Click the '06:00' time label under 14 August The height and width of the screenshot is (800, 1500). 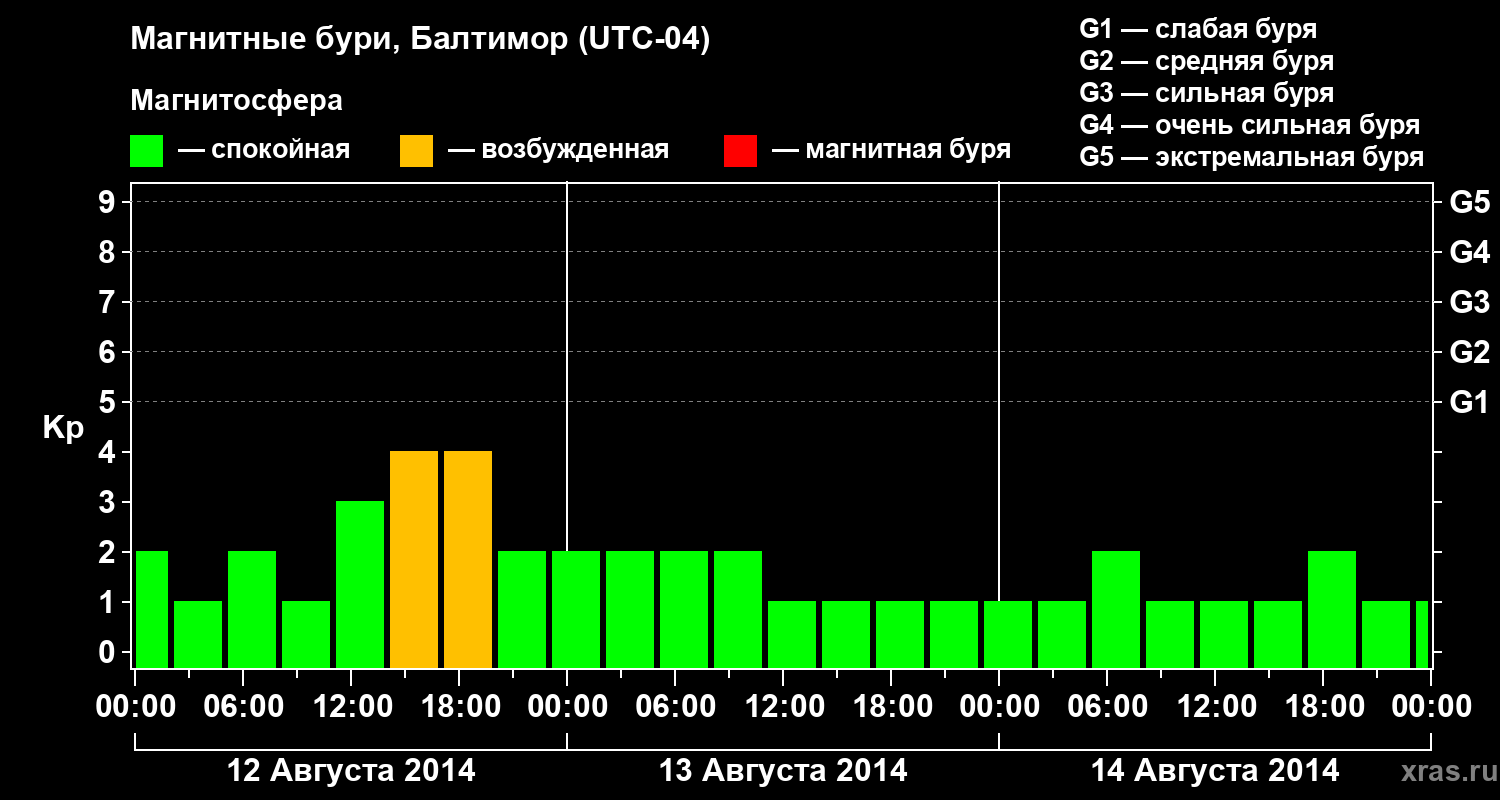pos(1107,706)
